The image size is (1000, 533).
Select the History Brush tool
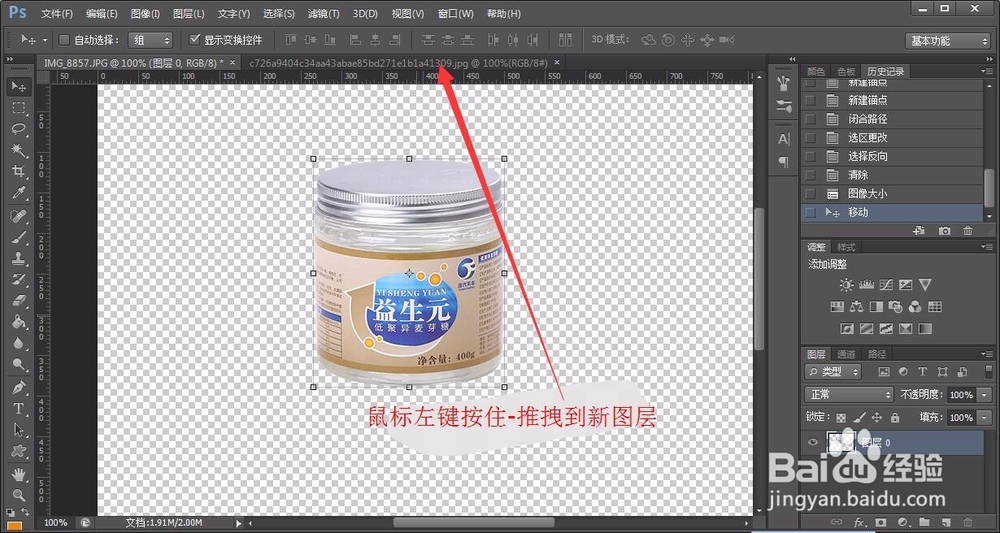pos(18,279)
